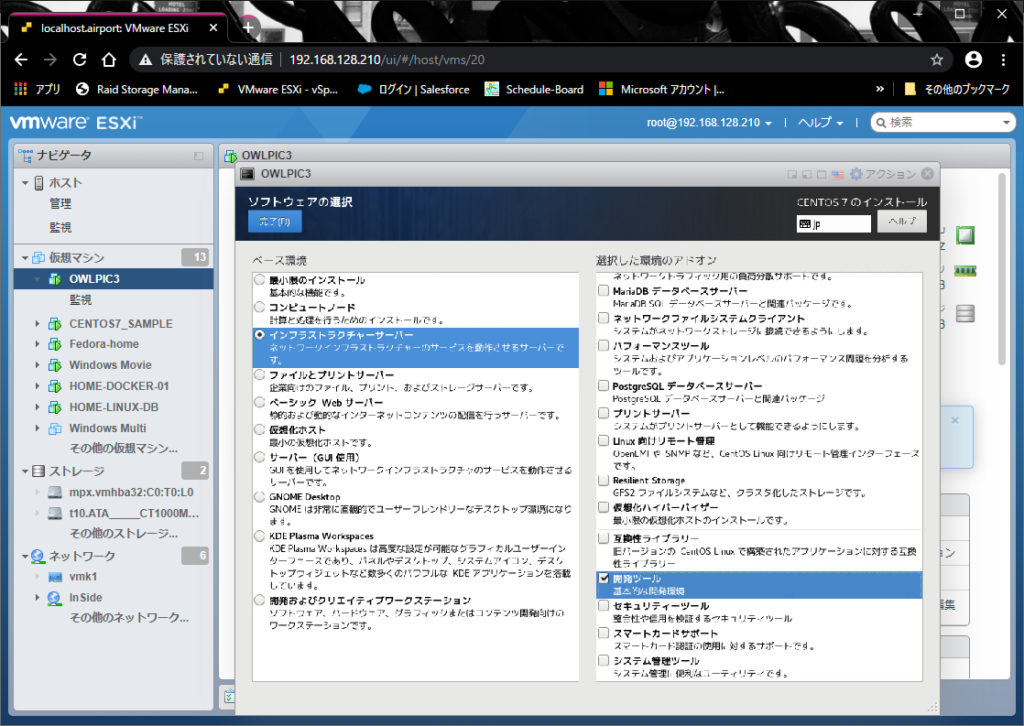Check MariaDB データベースサーバー addon
The height and width of the screenshot is (726, 1024).
tap(603, 291)
